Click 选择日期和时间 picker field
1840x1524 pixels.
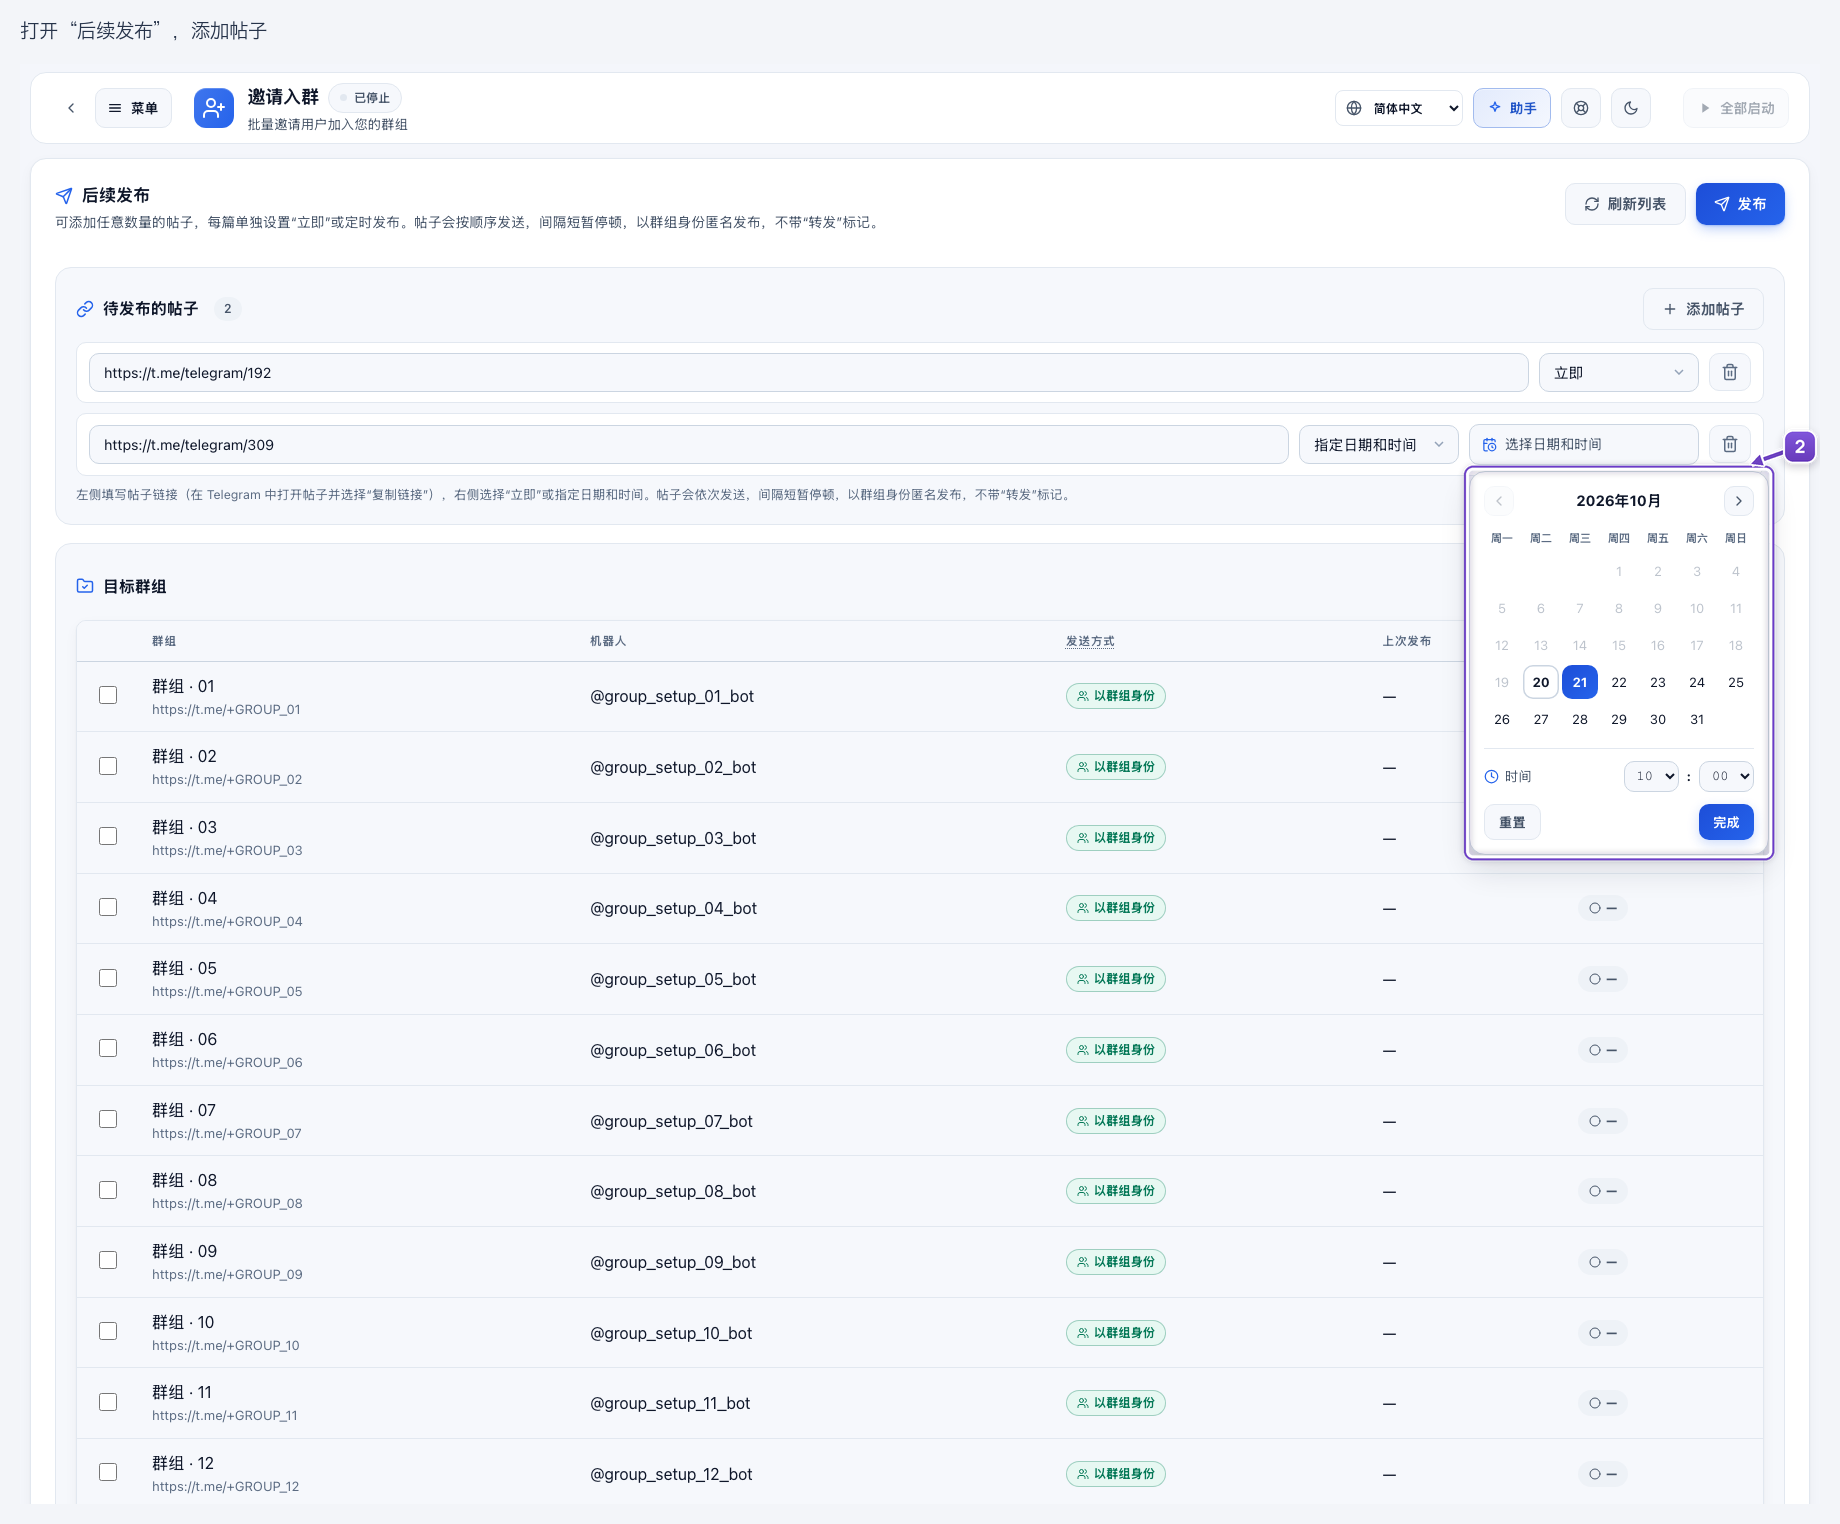[1583, 445]
